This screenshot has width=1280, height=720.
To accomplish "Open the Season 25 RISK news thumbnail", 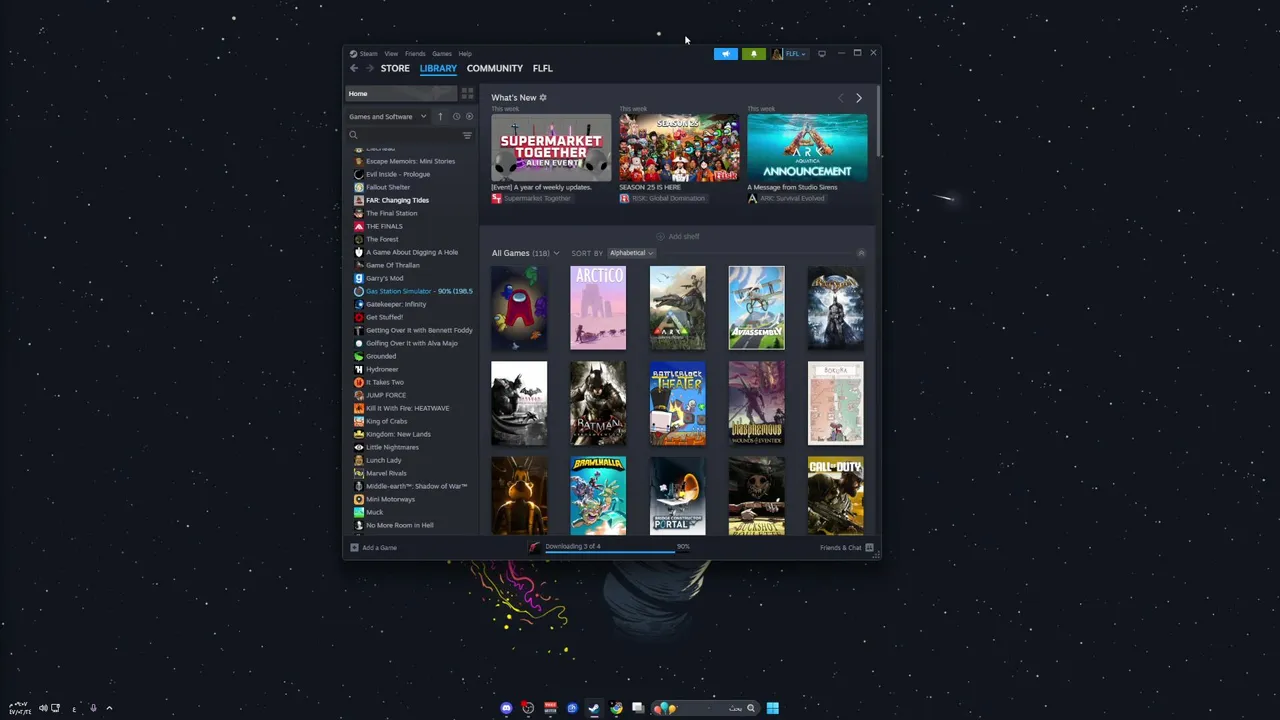I will coord(679,147).
